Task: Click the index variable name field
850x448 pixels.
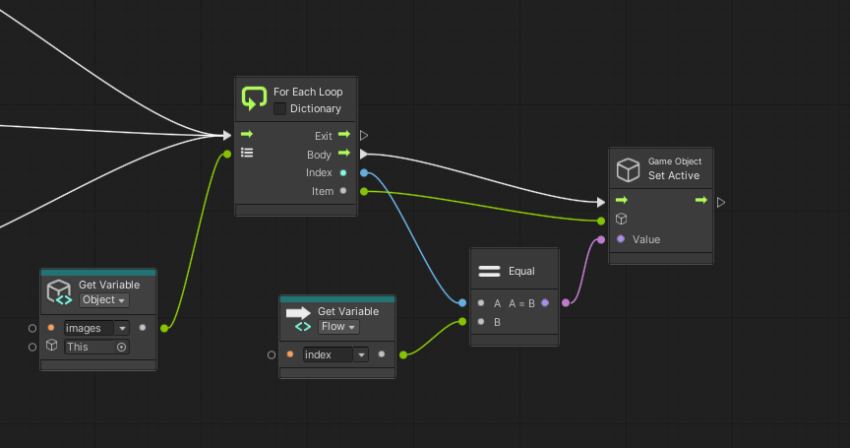Action: pyautogui.click(x=327, y=355)
